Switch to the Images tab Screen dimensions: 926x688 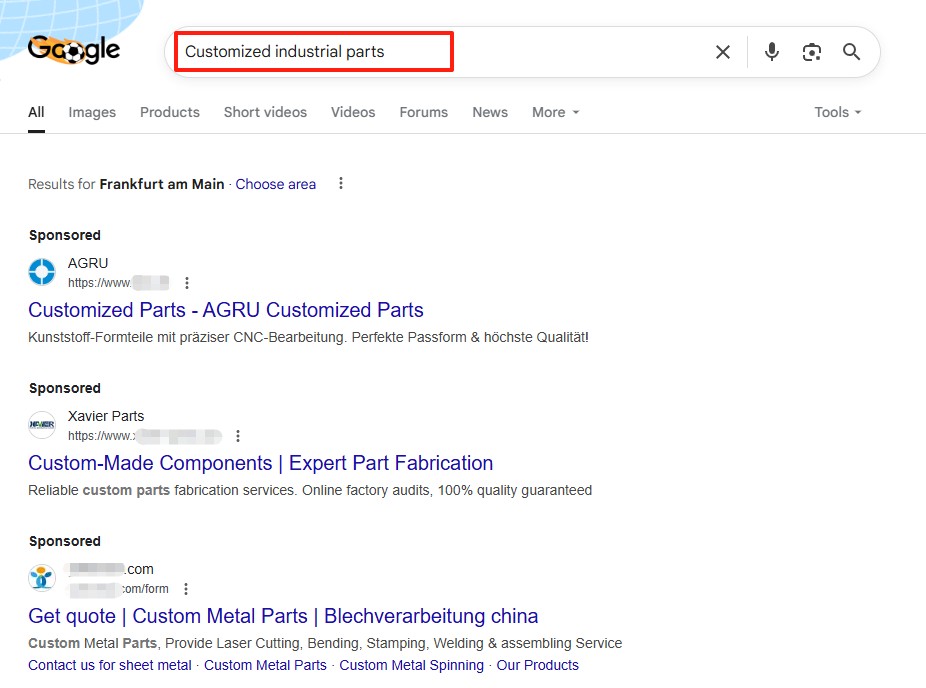coord(92,112)
